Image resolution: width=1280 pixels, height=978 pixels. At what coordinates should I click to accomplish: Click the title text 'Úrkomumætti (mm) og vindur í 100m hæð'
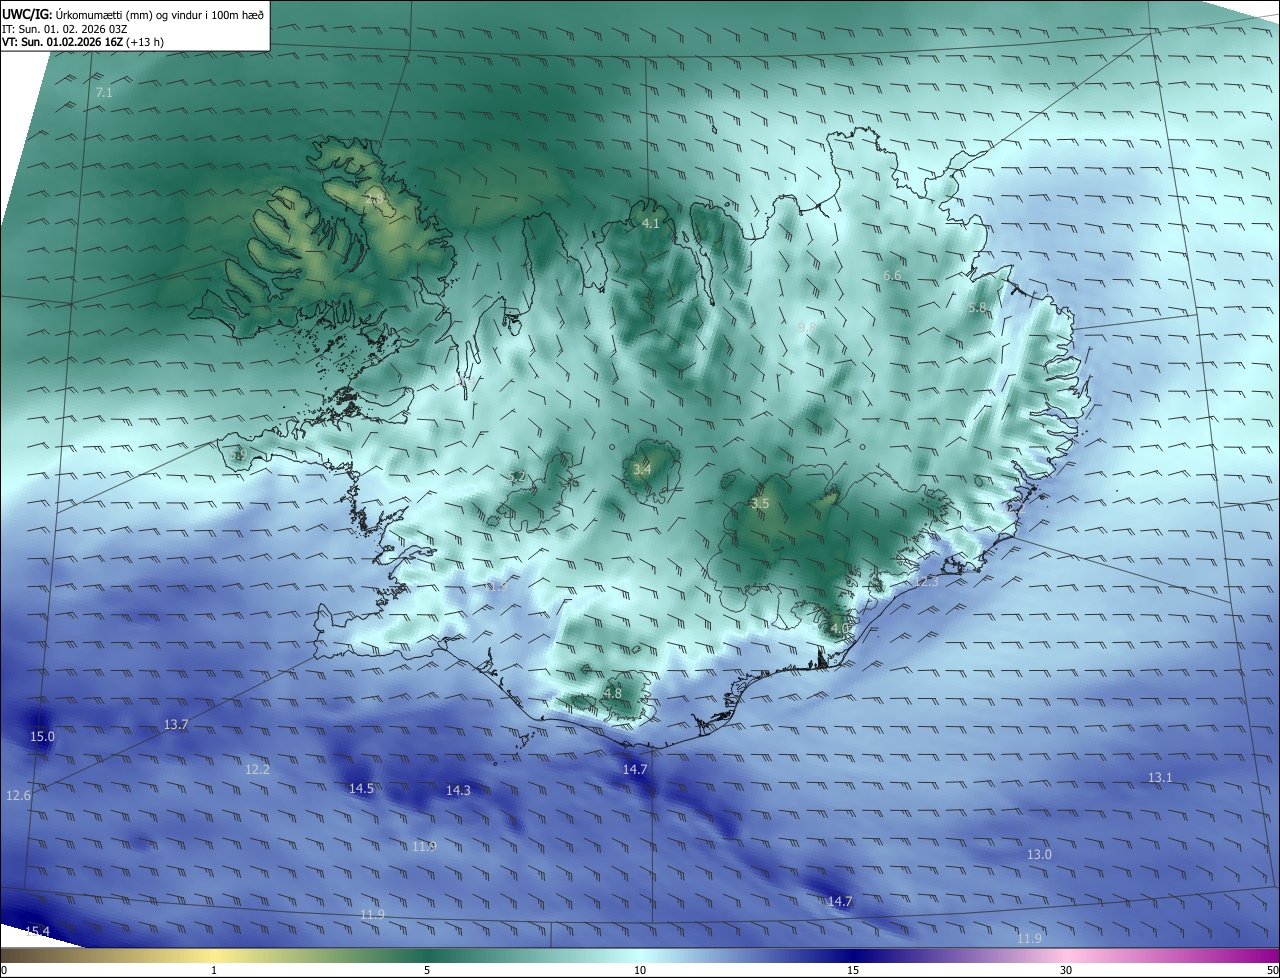[x=161, y=14]
